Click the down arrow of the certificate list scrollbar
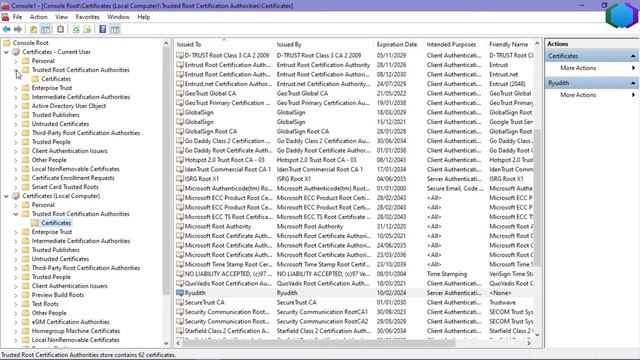The image size is (640, 360). 537,335
